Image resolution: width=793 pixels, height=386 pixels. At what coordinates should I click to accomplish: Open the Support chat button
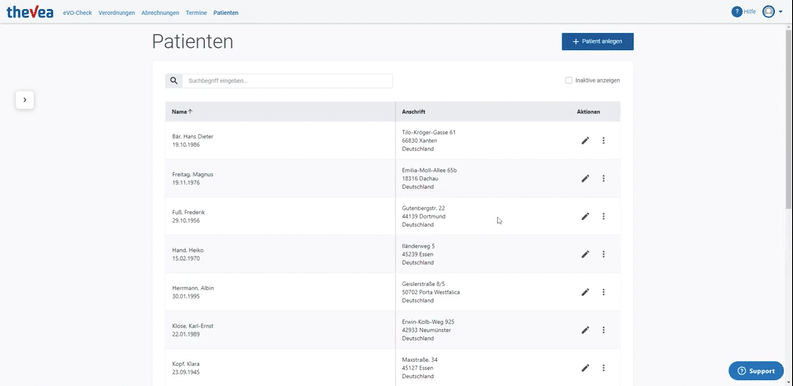coord(756,371)
